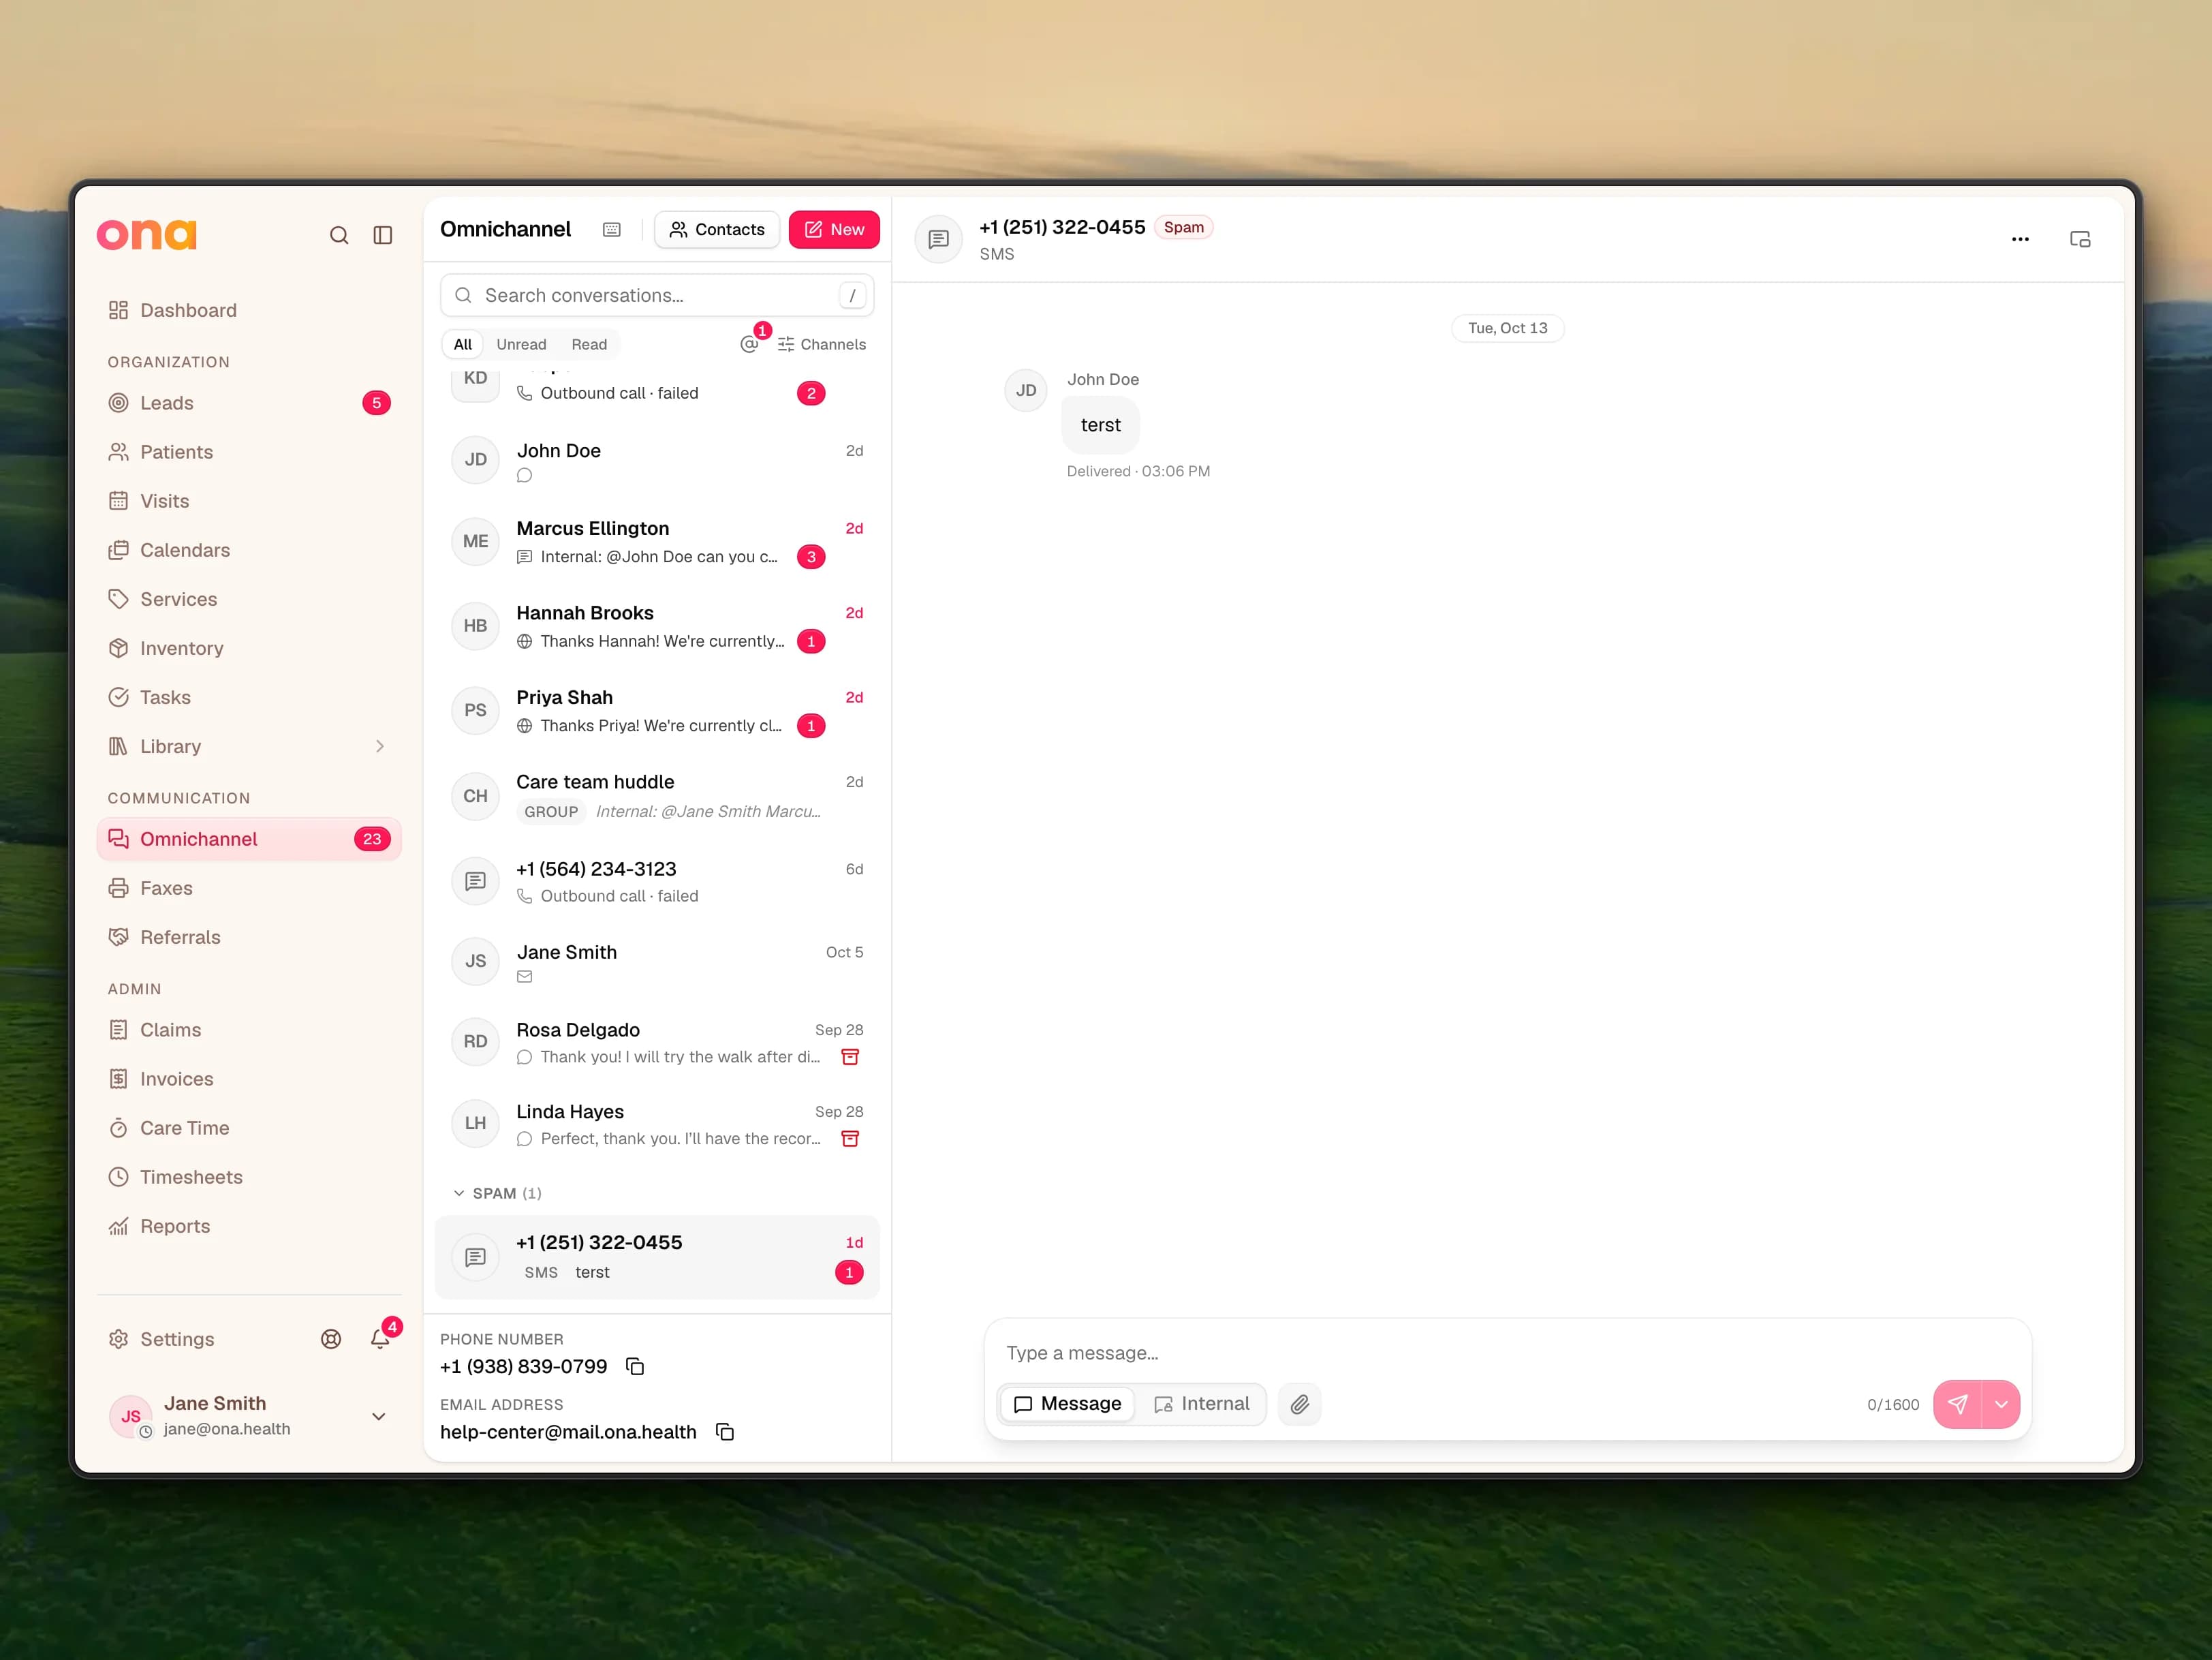
Task: Open Care team huddle group conversation
Action: pos(657,796)
